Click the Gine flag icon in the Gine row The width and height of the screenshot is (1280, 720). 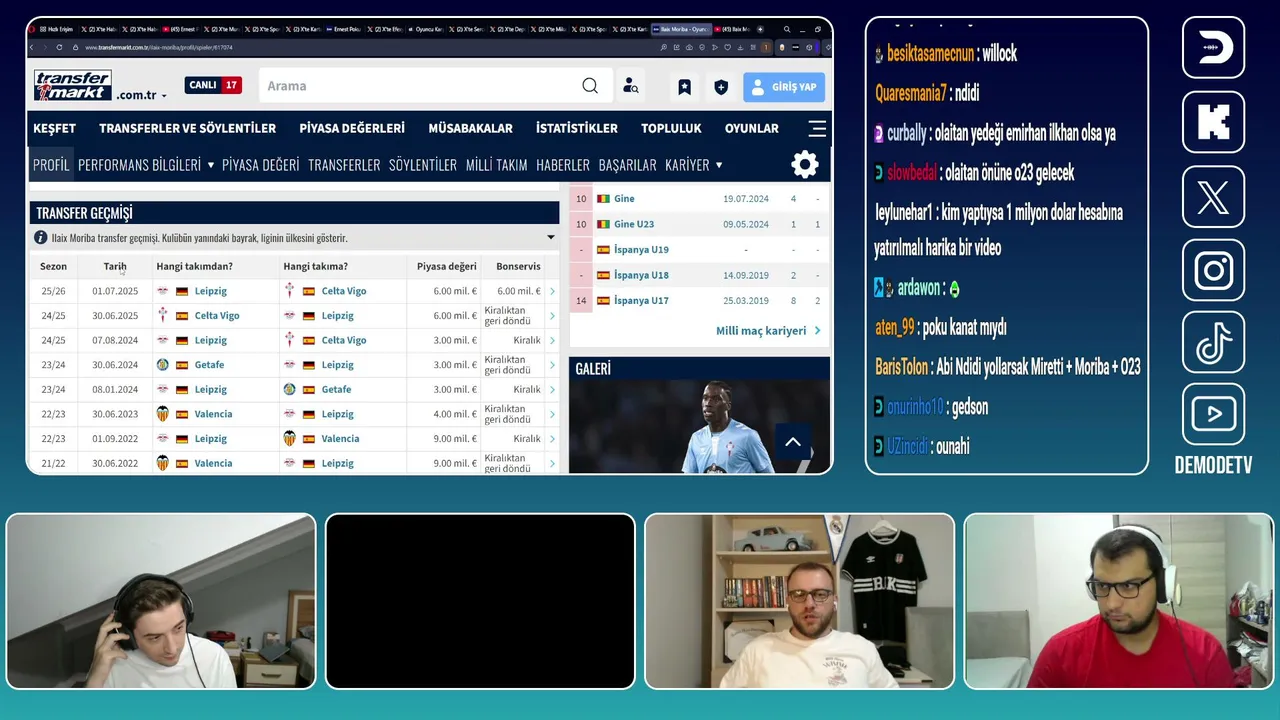point(603,199)
